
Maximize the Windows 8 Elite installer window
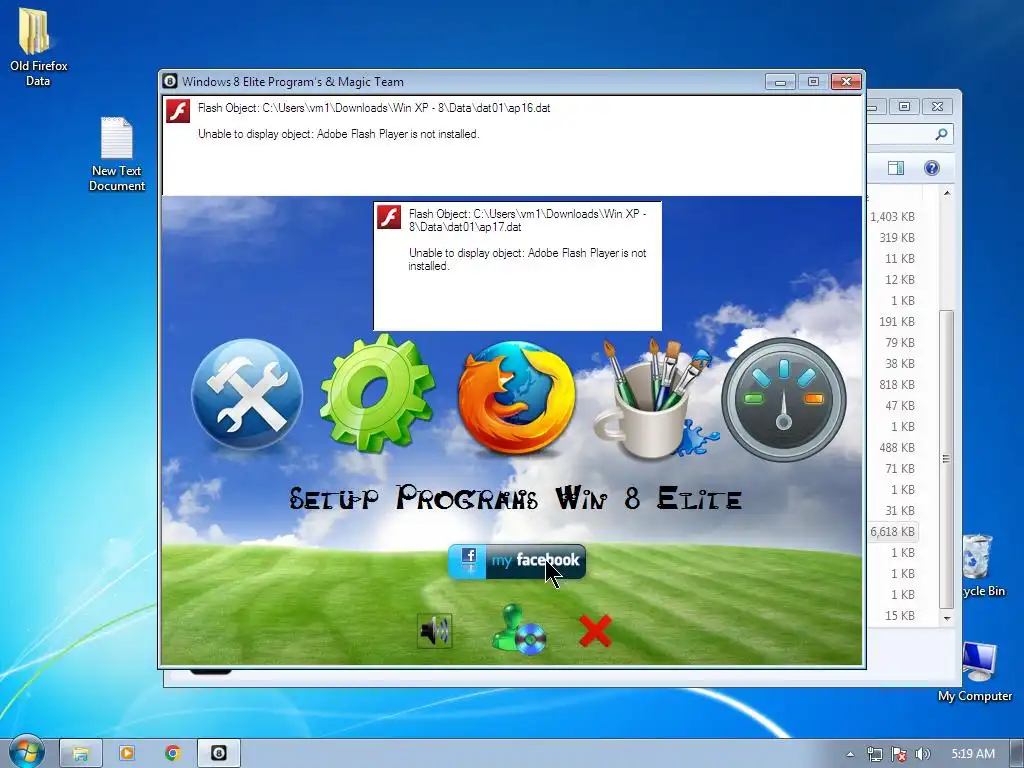coord(813,82)
